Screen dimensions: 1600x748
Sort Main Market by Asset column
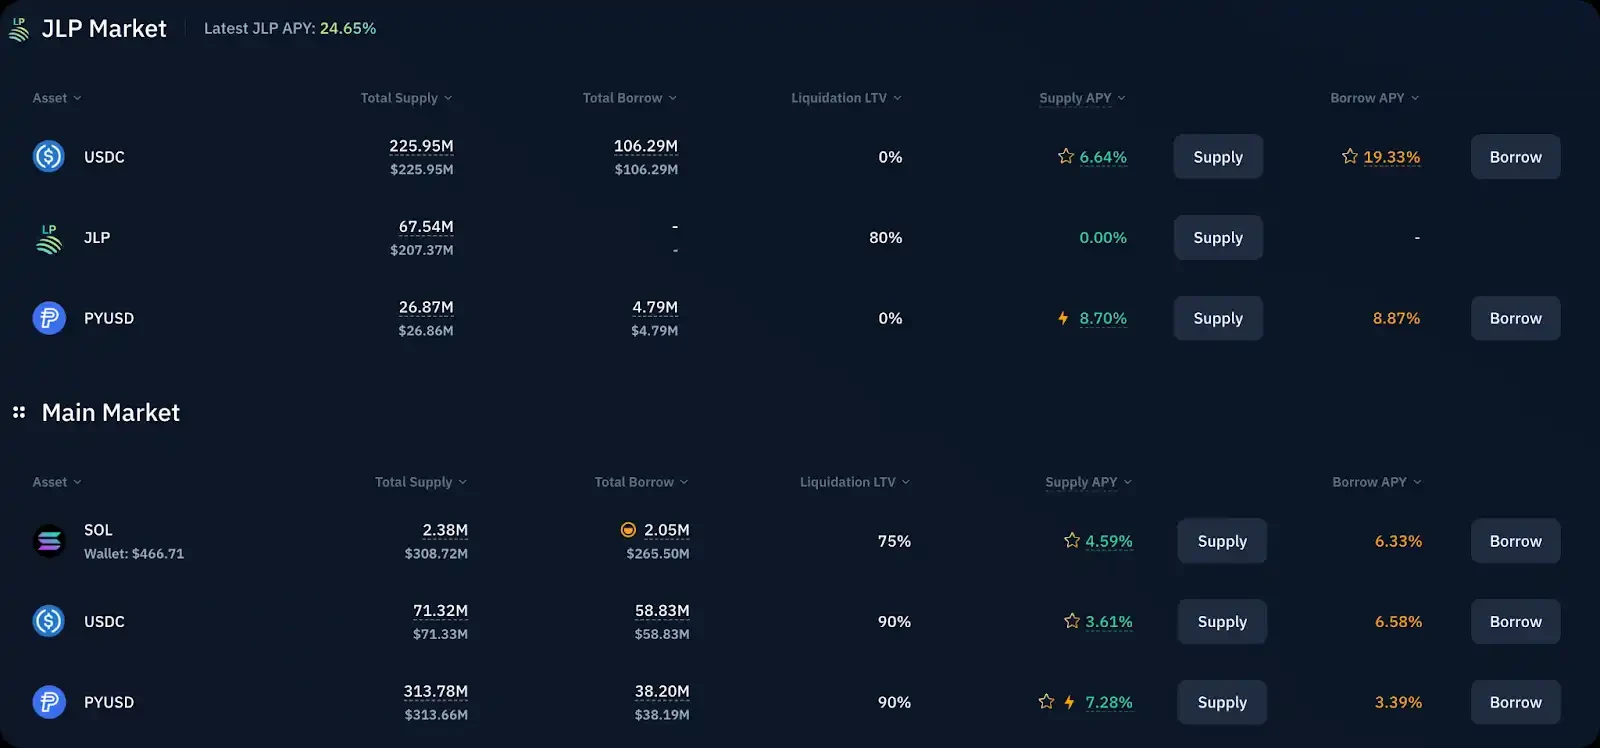coord(56,482)
